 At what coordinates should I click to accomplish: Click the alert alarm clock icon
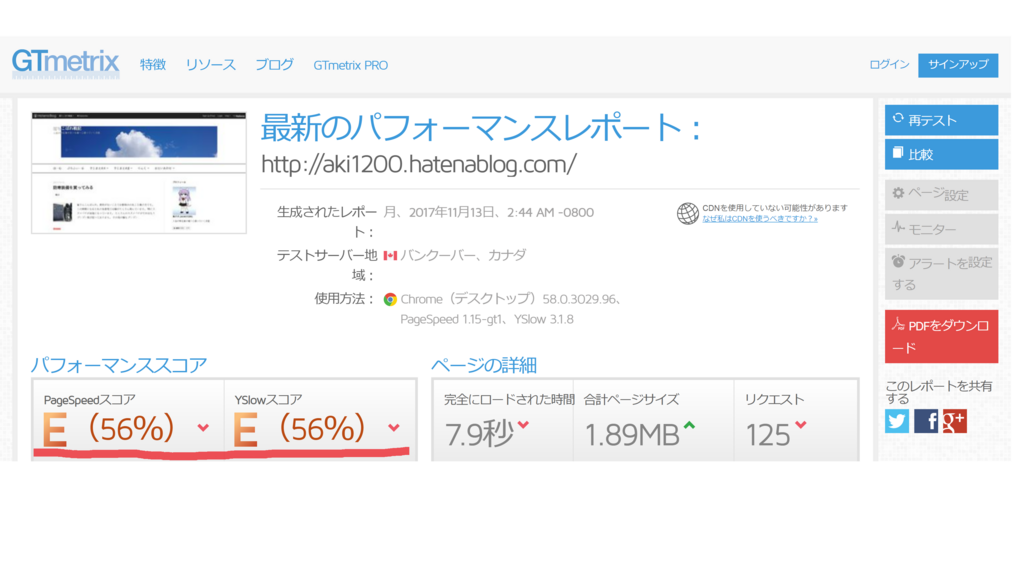coord(899,261)
